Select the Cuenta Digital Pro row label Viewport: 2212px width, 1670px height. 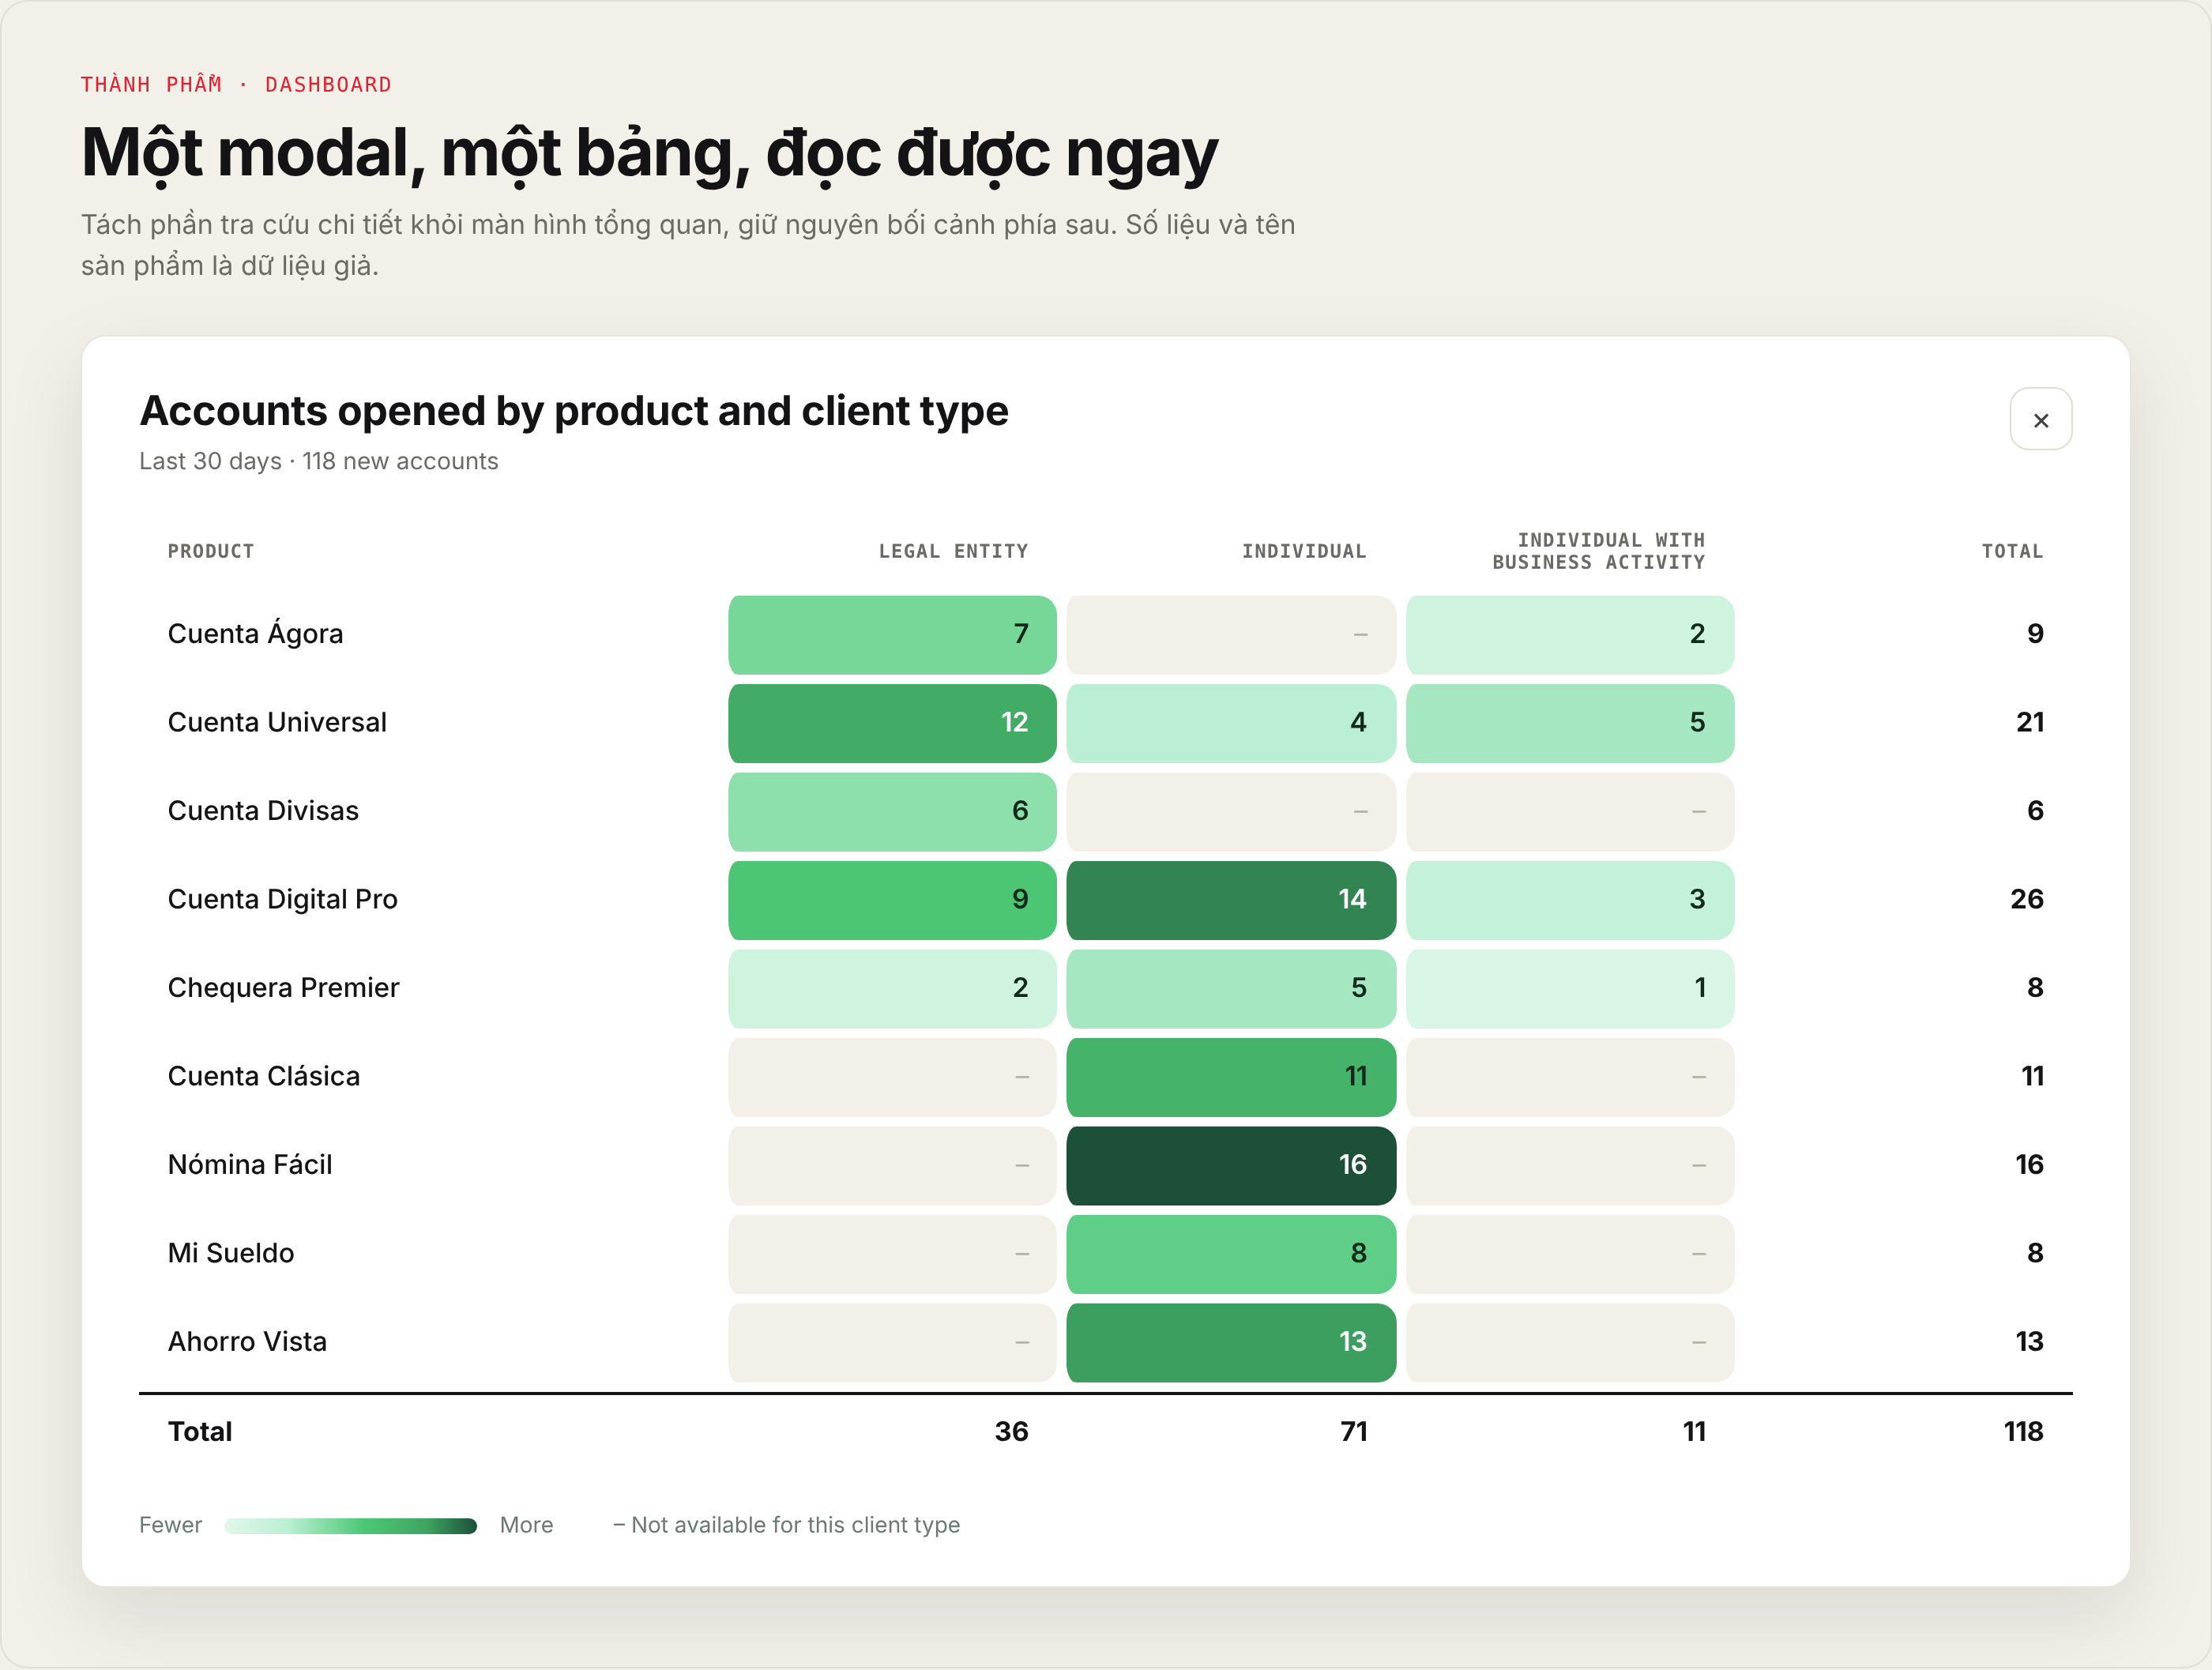coord(282,900)
